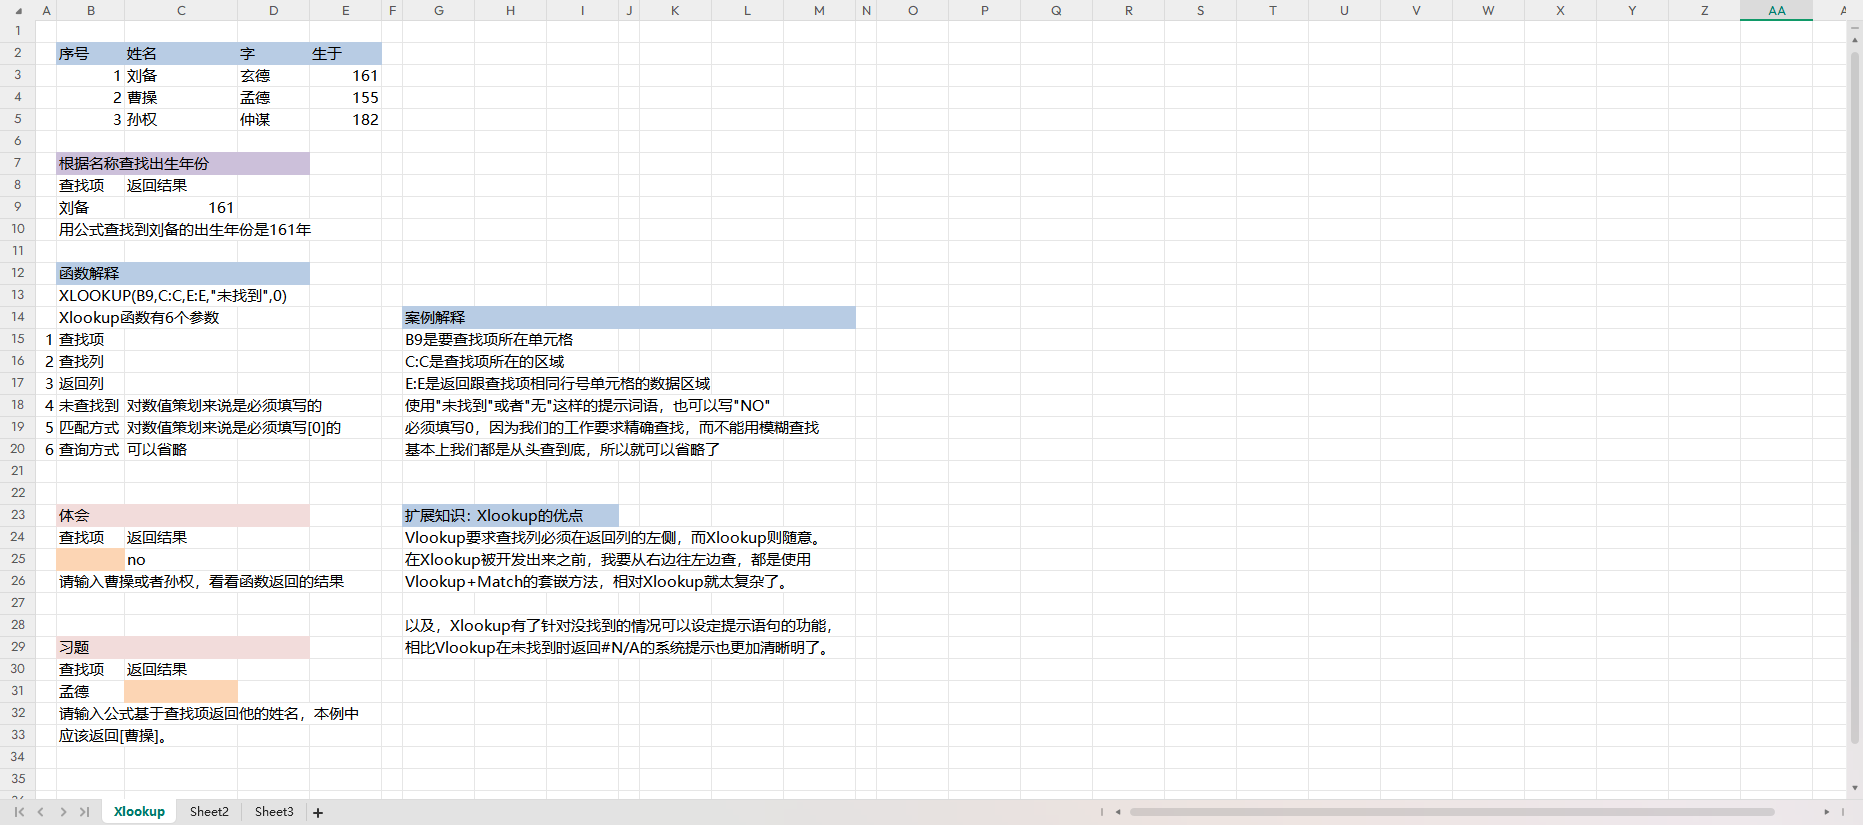Viewport: 1863px width, 825px height.
Task: Click the orange lookup cell left of "no"
Action: pos(90,559)
